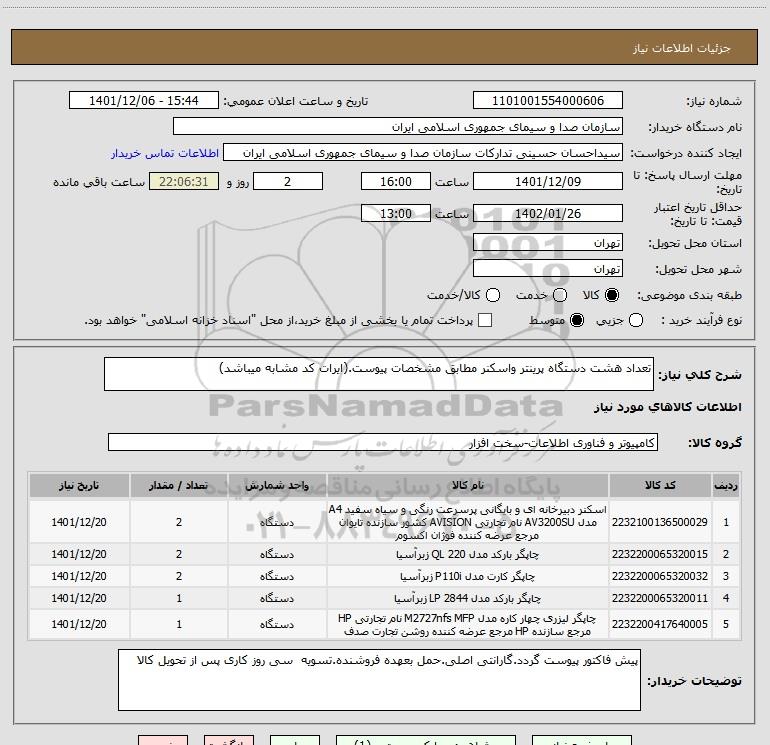This screenshot has height=745, width=770.
Task: Click the response deadline date 1401/12/09
Action: click(548, 182)
